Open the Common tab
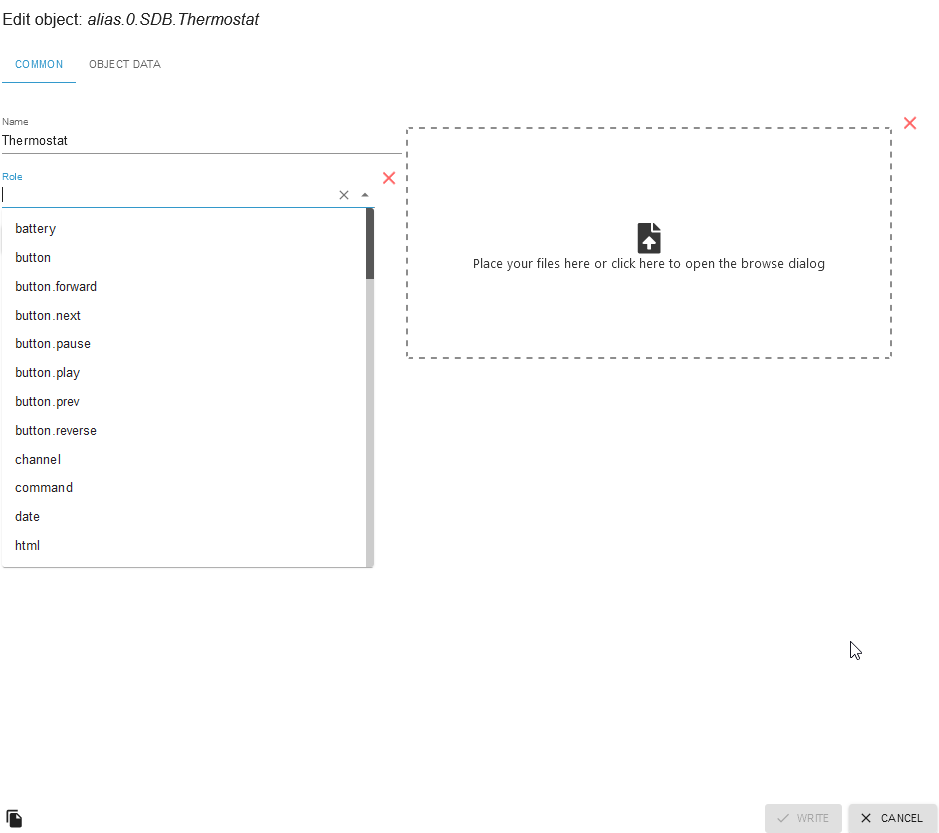The width and height of the screenshot is (939, 833). tap(39, 65)
